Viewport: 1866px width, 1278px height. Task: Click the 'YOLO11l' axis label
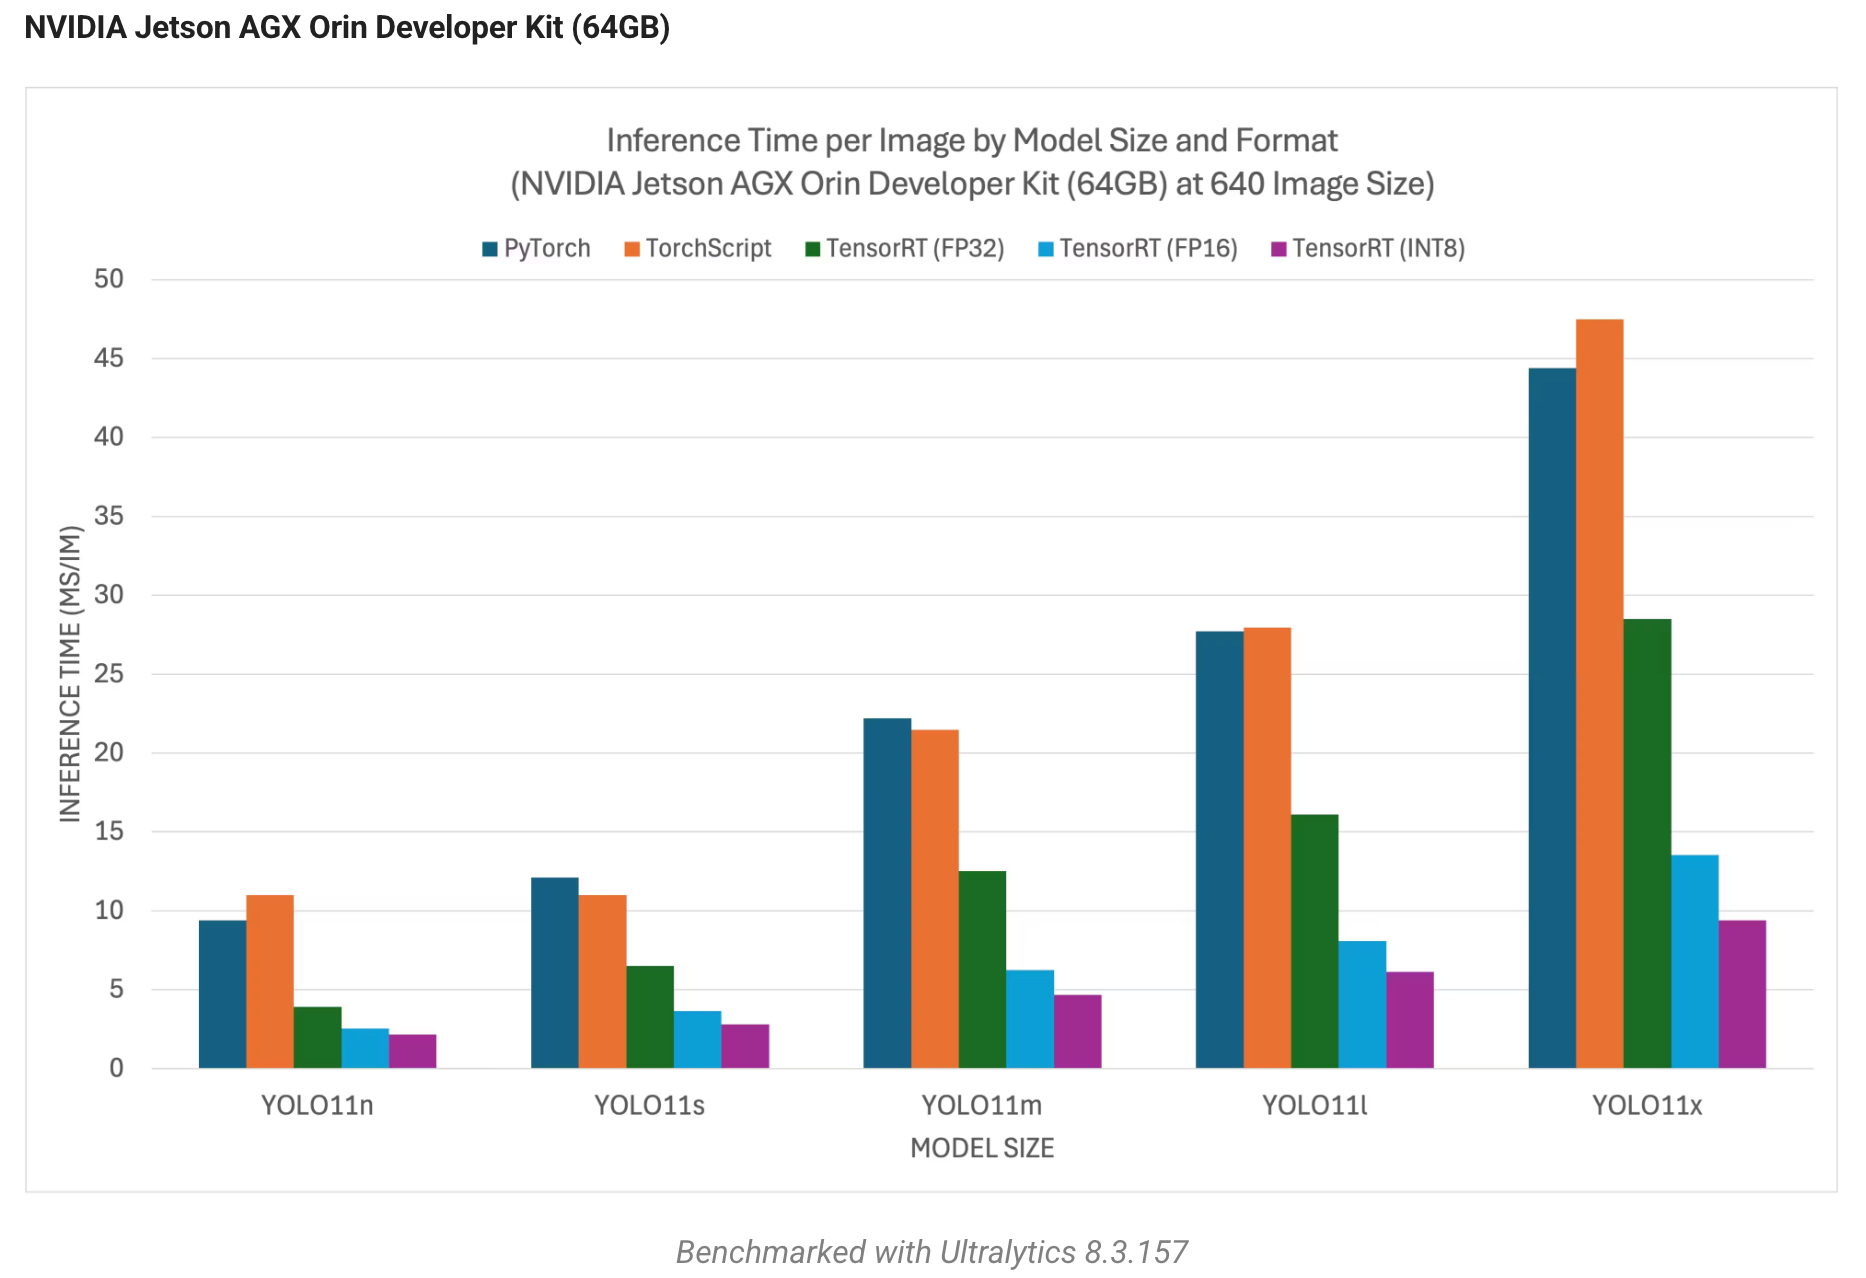click(1314, 1105)
